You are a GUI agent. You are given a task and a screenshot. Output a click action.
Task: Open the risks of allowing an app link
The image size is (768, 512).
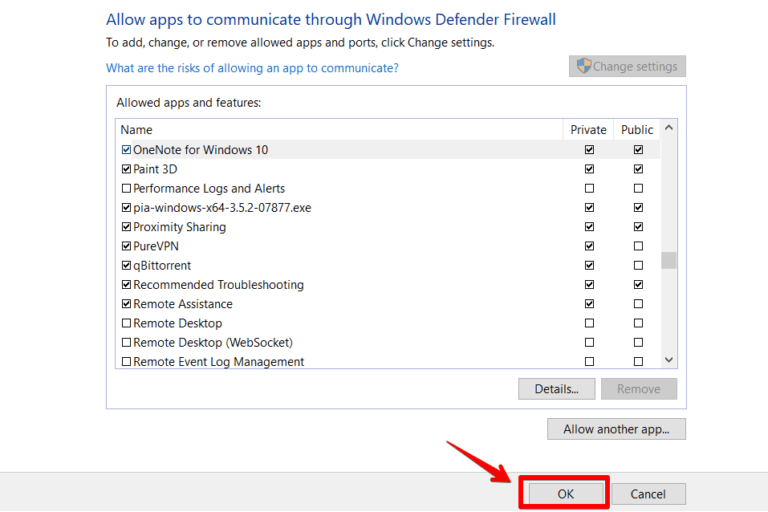click(252, 68)
